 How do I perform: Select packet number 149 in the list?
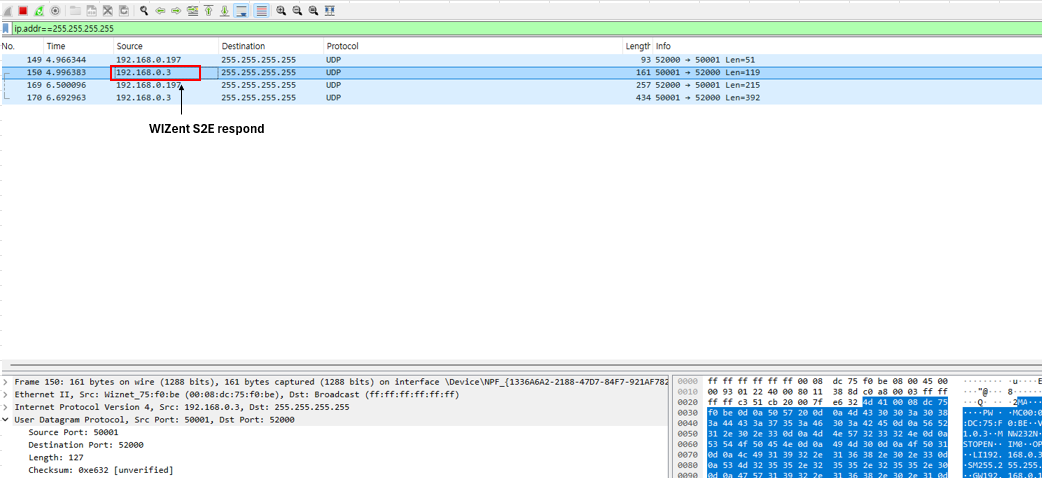(521, 59)
